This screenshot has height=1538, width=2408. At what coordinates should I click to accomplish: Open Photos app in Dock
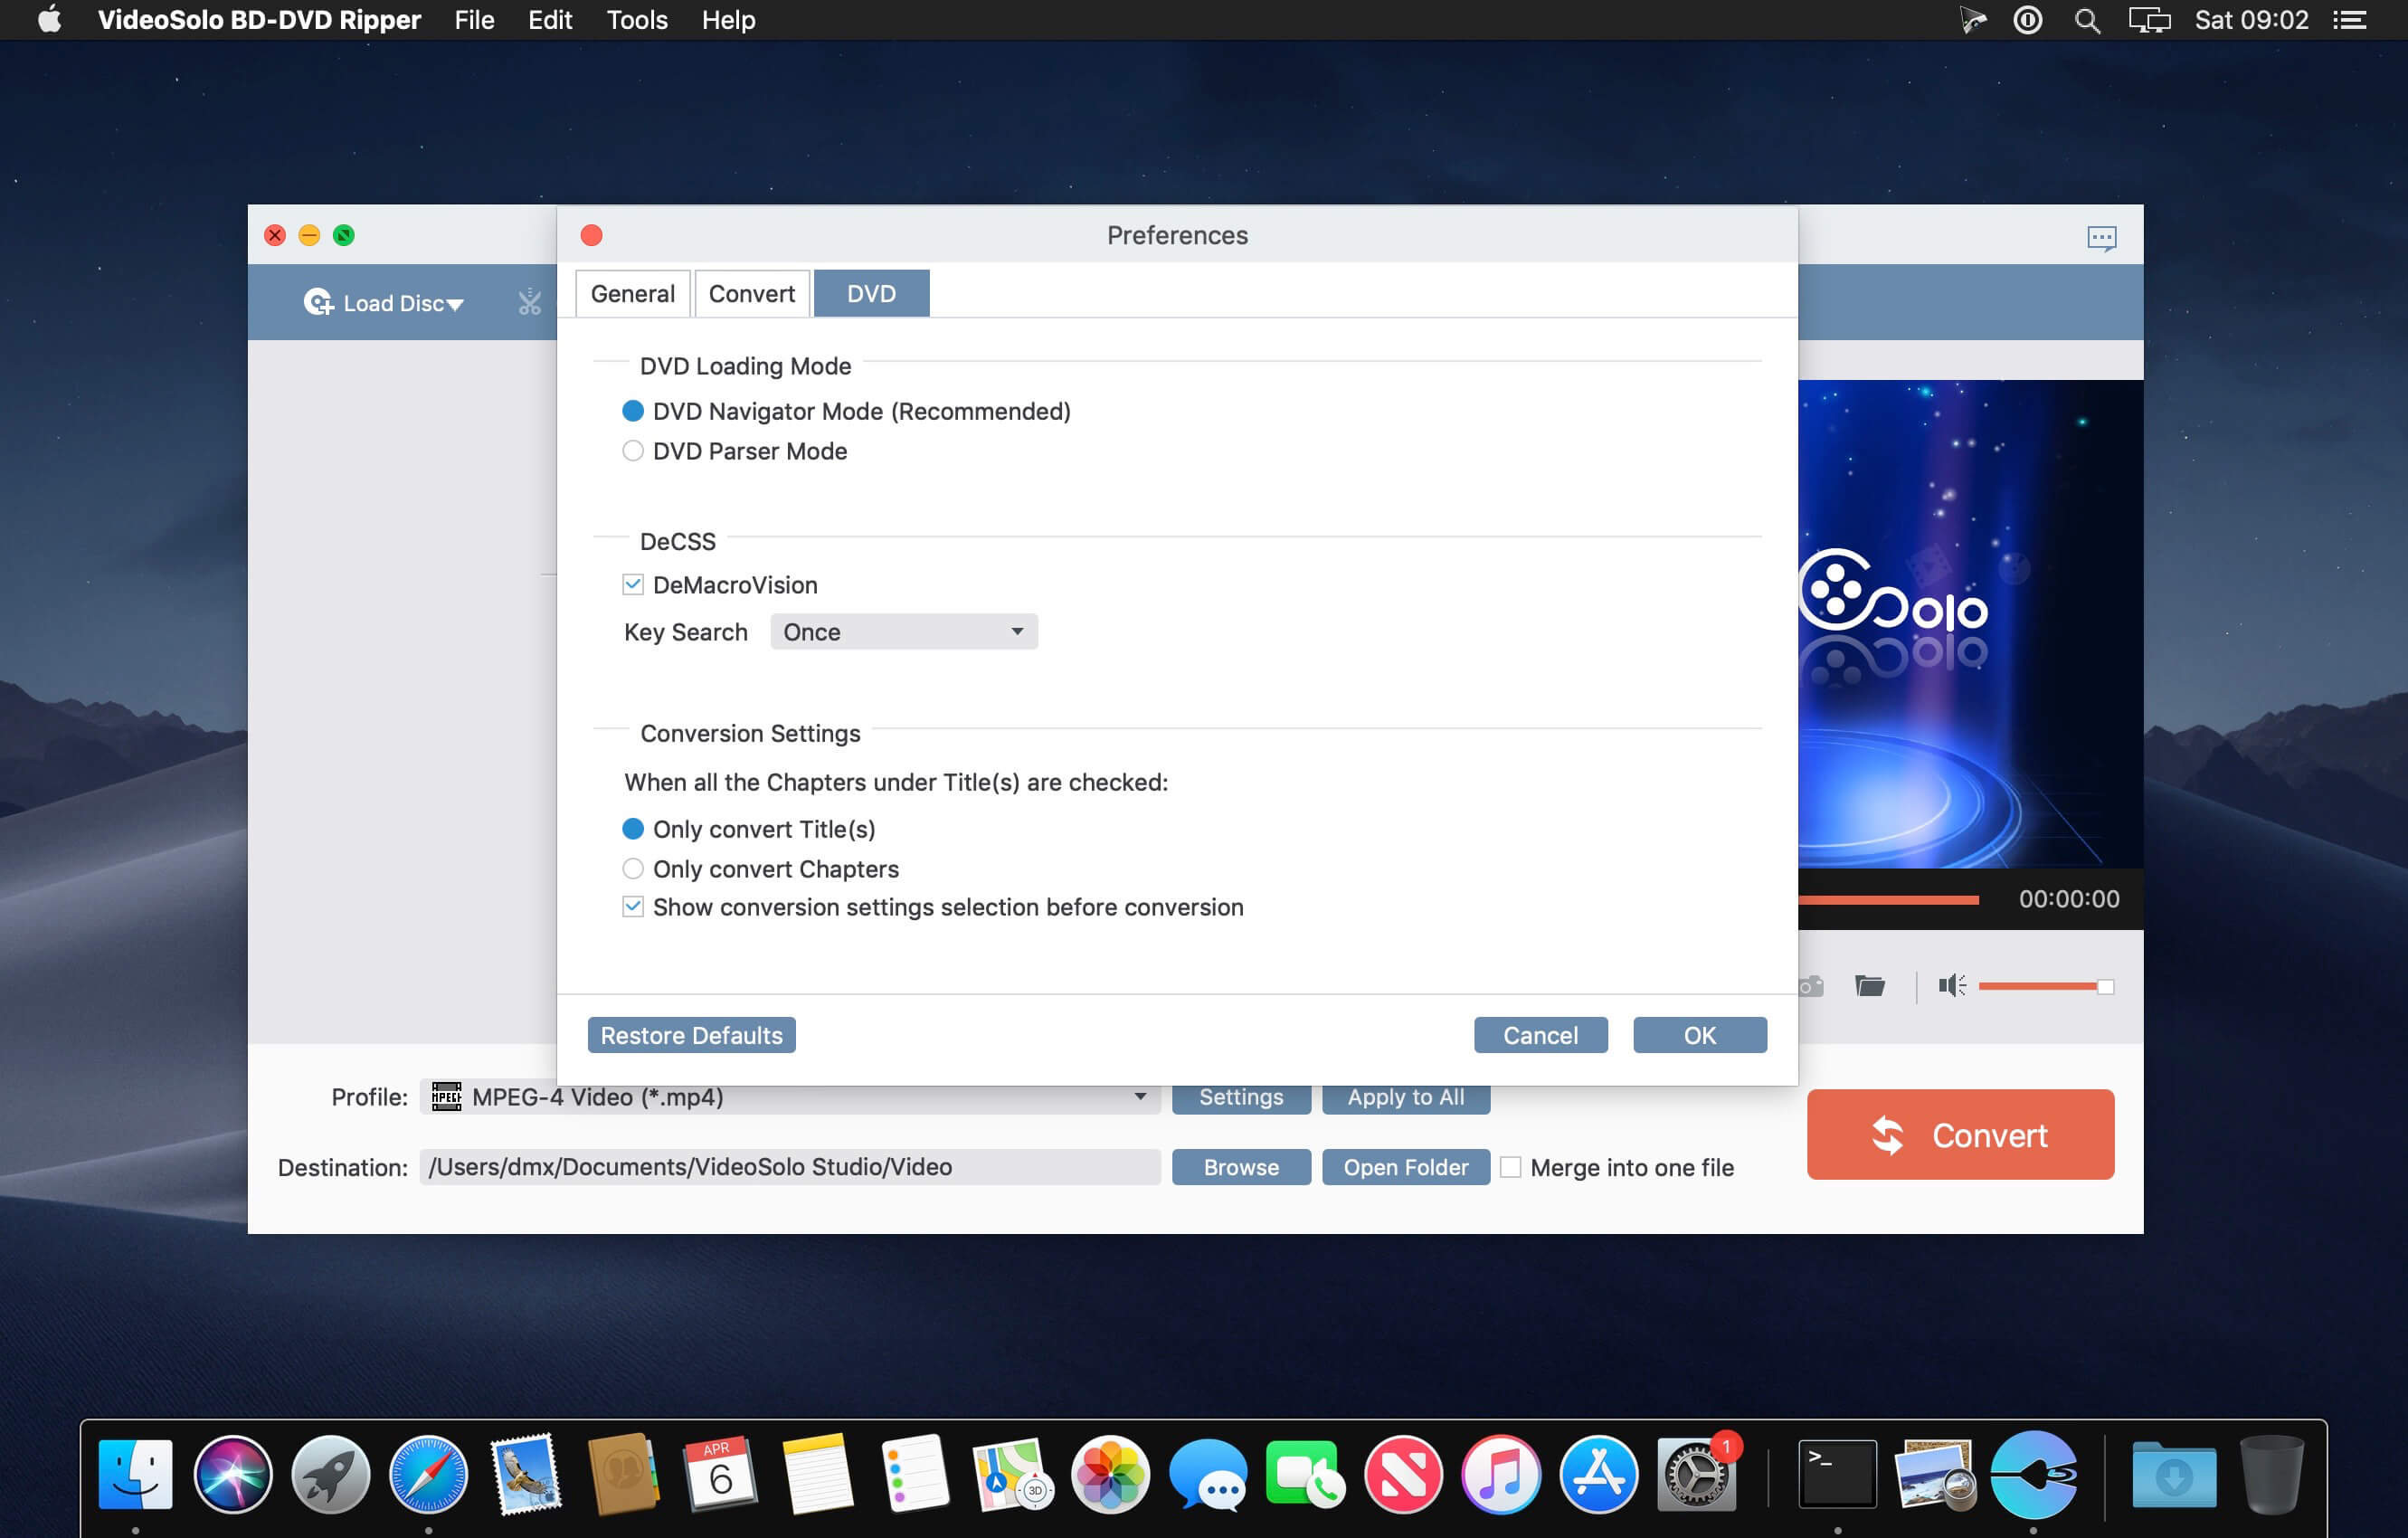pyautogui.click(x=1110, y=1473)
